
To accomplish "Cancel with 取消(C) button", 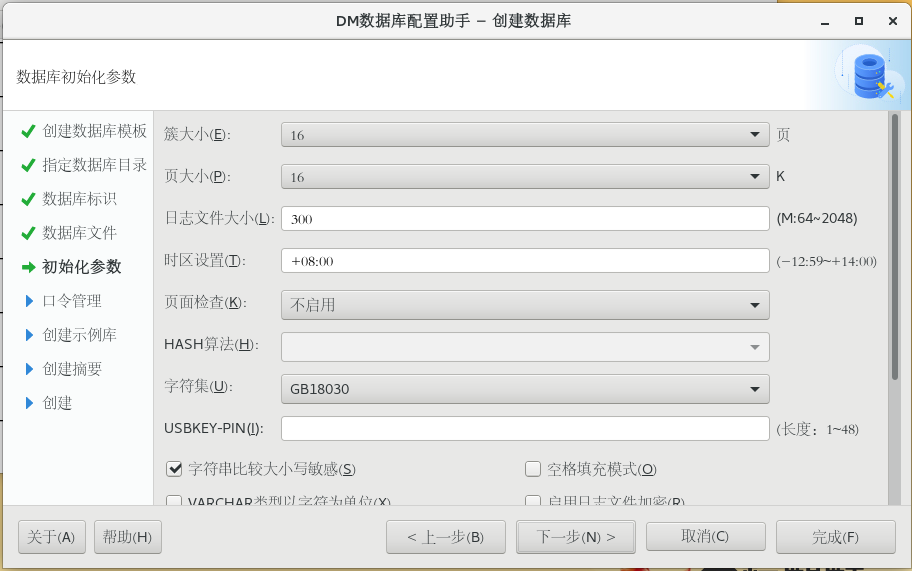I will [x=706, y=536].
